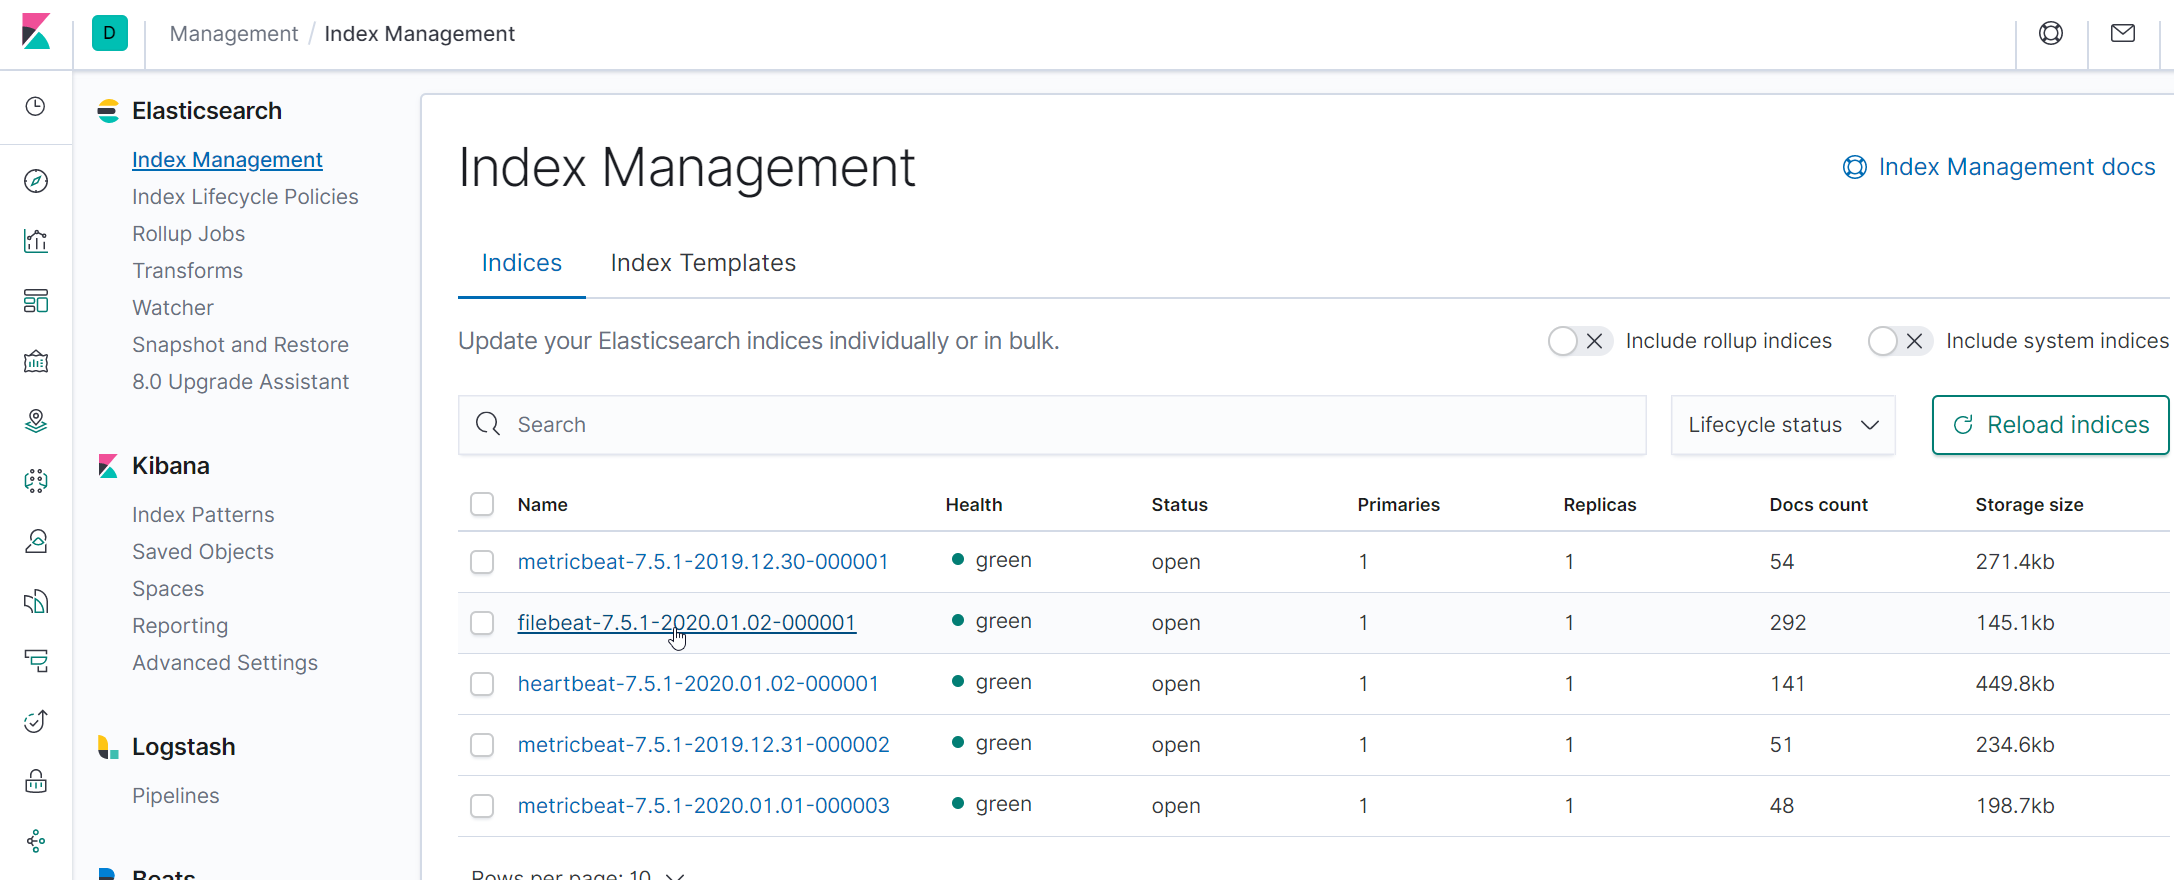Open Maps pin icon in sidebar
The height and width of the screenshot is (880, 2174).
tap(36, 421)
